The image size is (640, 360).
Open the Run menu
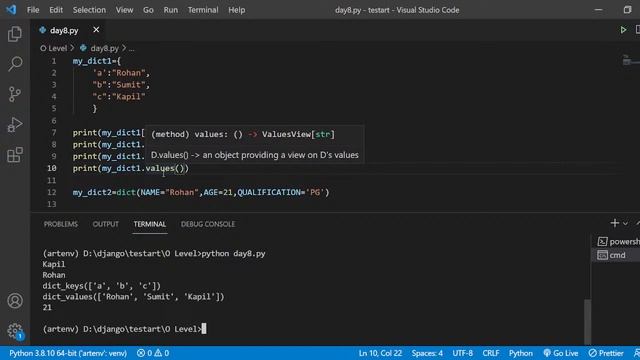(171, 10)
